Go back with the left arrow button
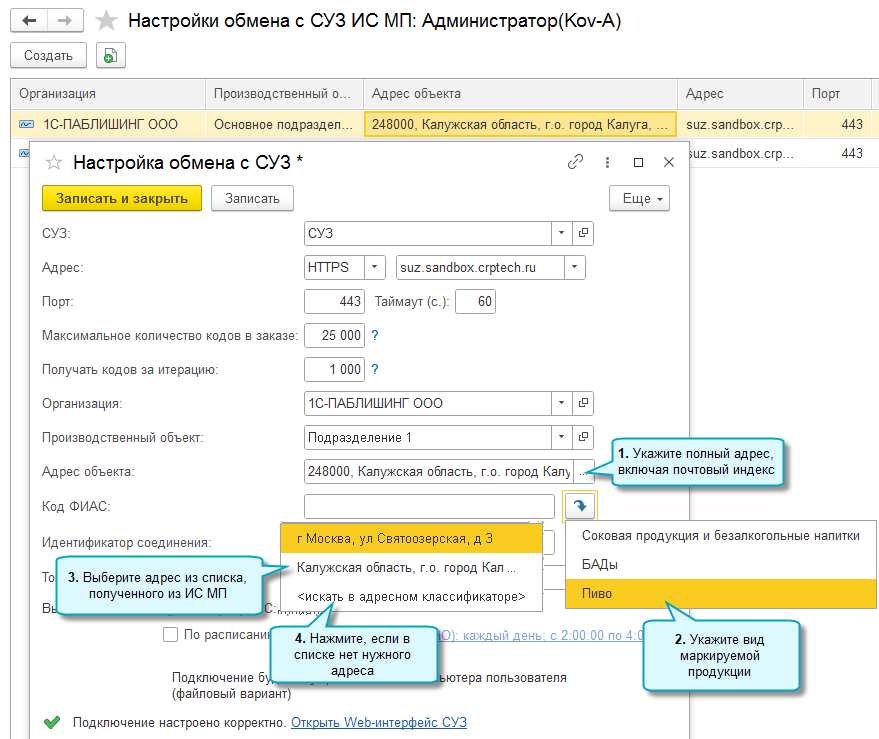Image resolution: width=879 pixels, height=739 pixels. pyautogui.click(x=29, y=21)
